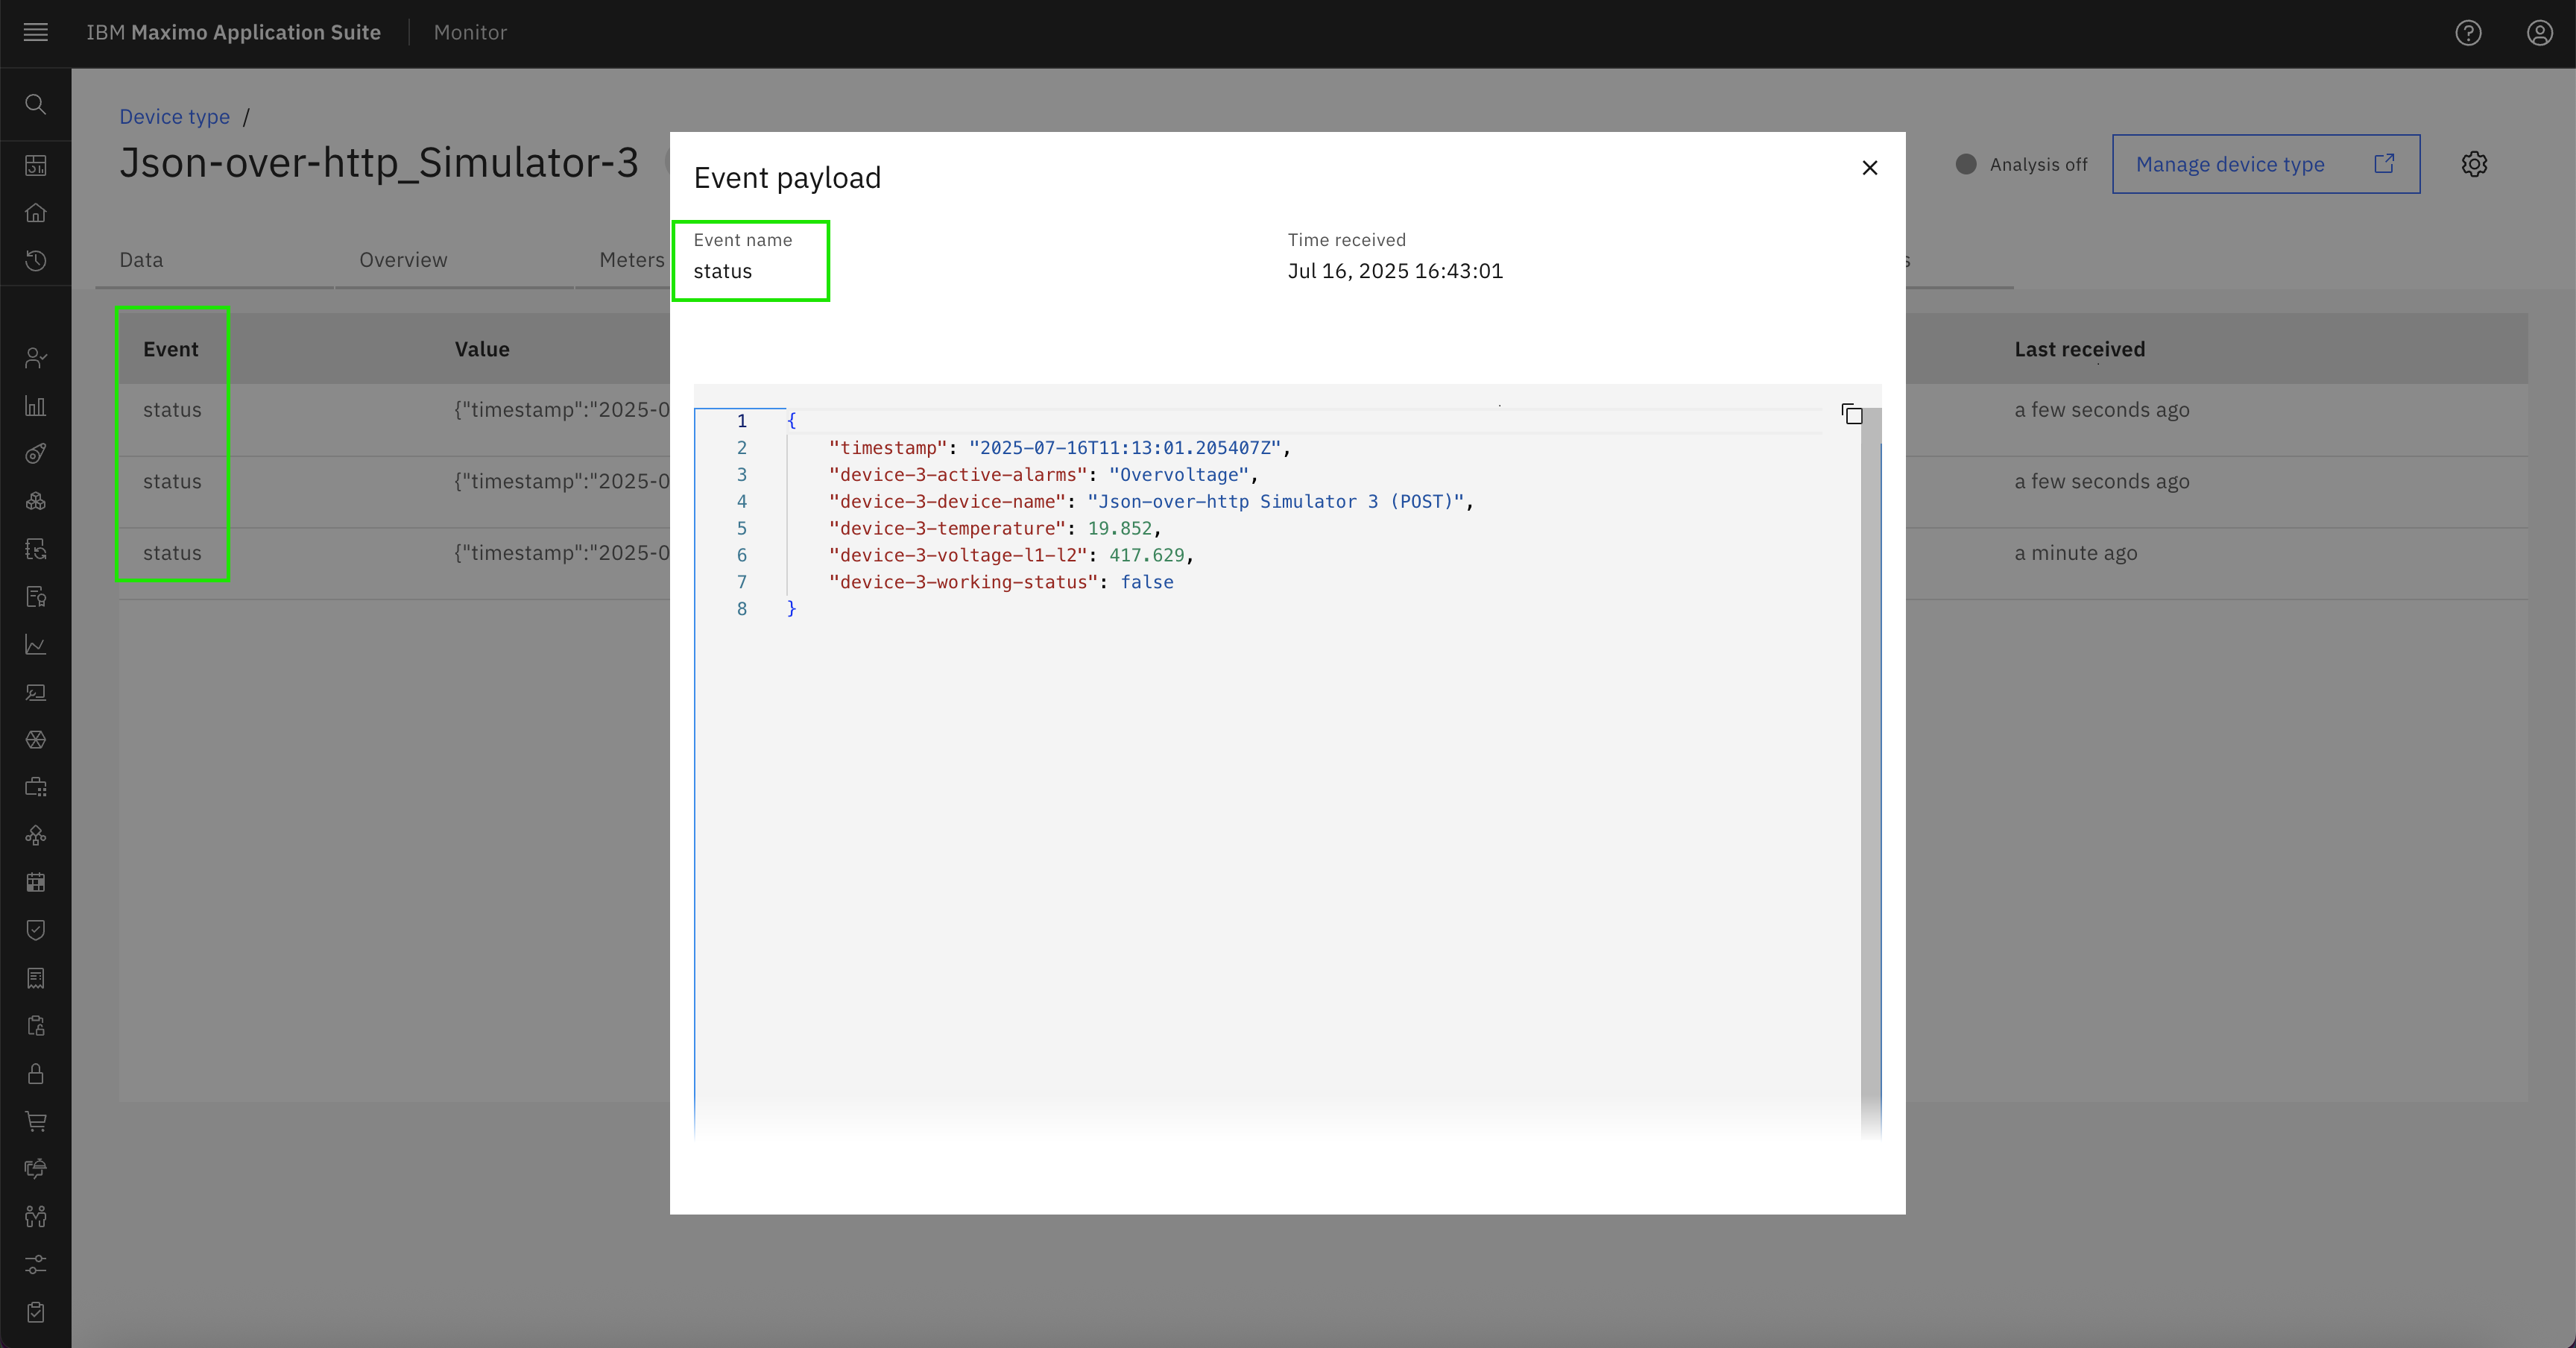Click the device-3-active-alarms Overvoltage line

click(x=1043, y=475)
